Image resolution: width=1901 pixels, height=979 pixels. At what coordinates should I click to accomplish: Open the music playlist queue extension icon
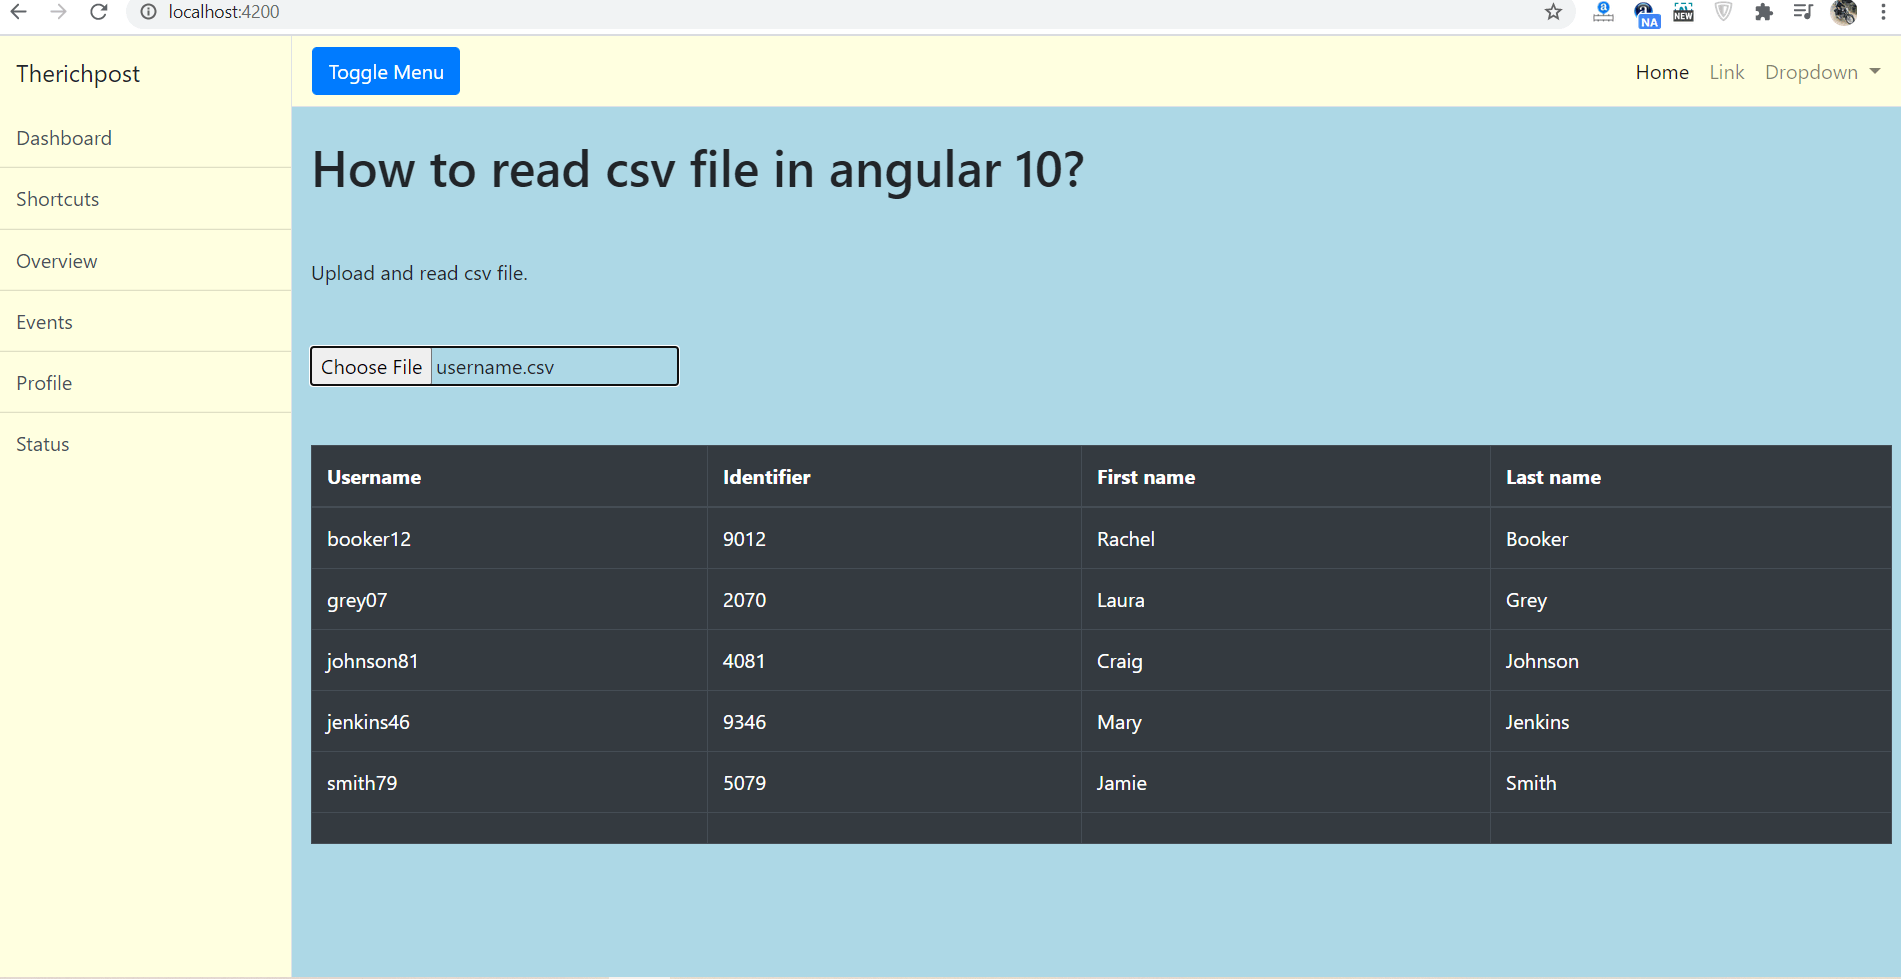pos(1803,13)
